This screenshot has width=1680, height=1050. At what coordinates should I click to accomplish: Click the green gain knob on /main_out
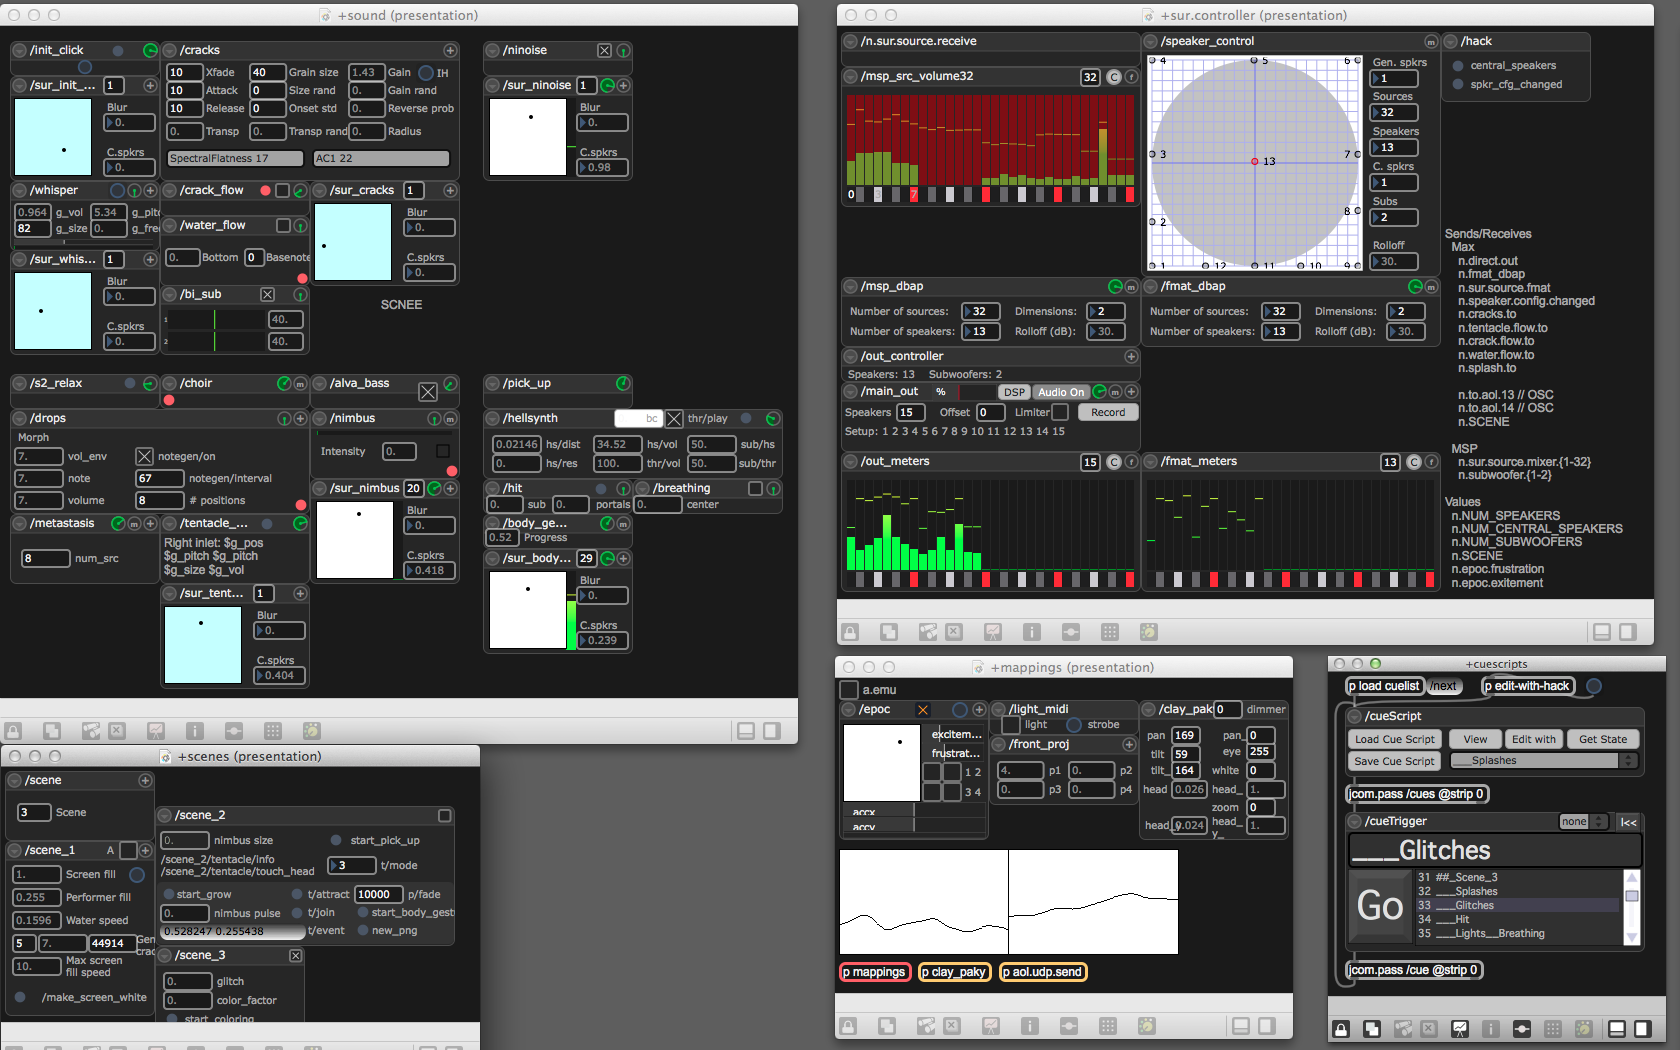(x=1099, y=392)
